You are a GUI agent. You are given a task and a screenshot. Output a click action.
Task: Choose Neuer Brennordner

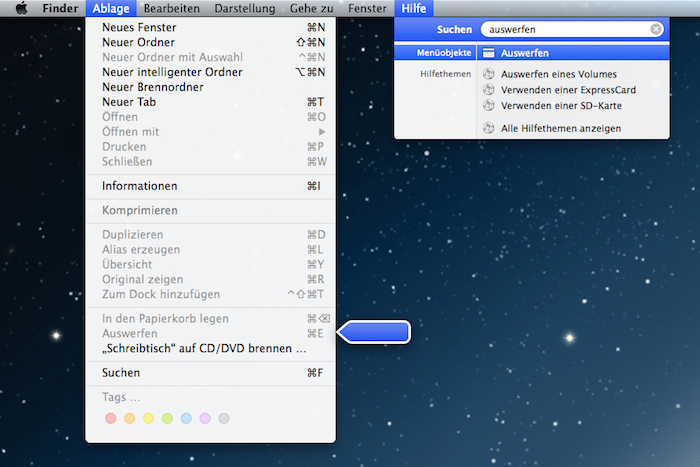[x=210, y=87]
